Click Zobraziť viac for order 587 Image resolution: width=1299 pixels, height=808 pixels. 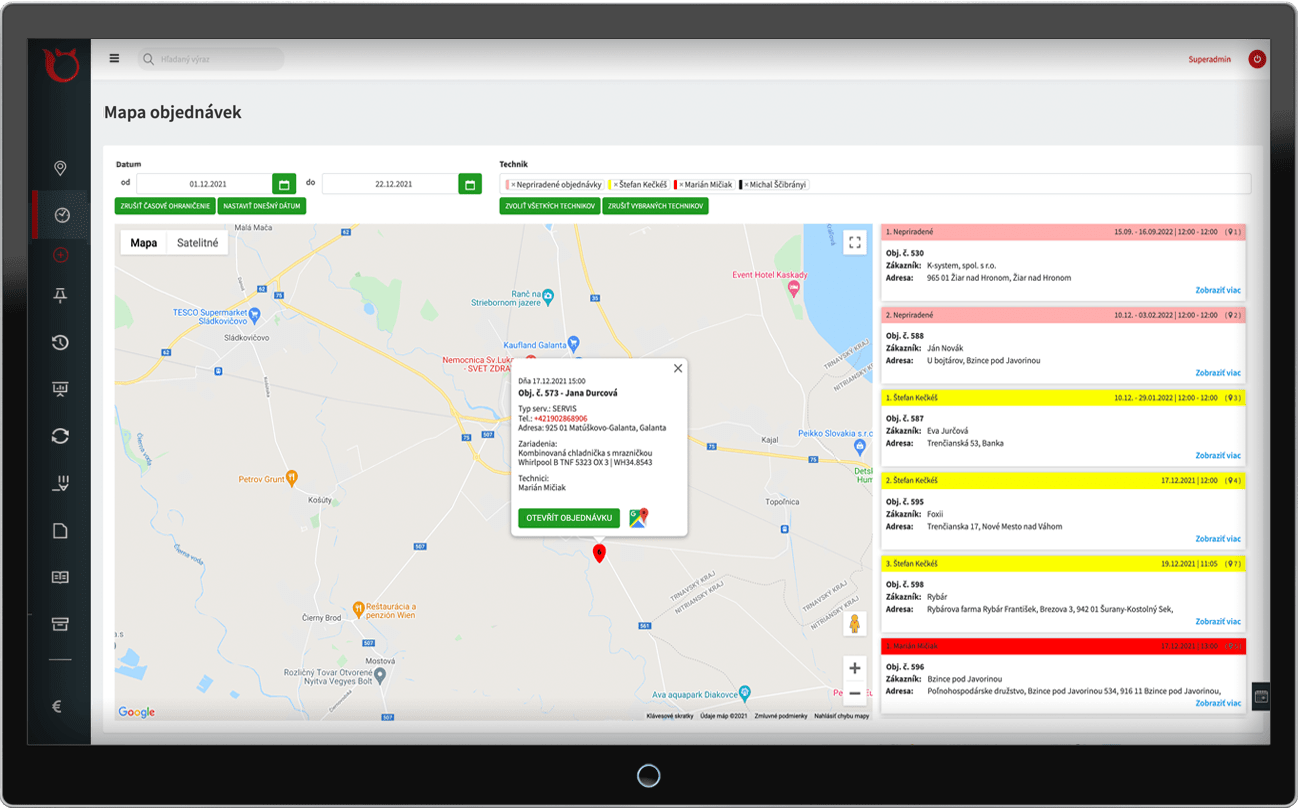coord(1218,455)
